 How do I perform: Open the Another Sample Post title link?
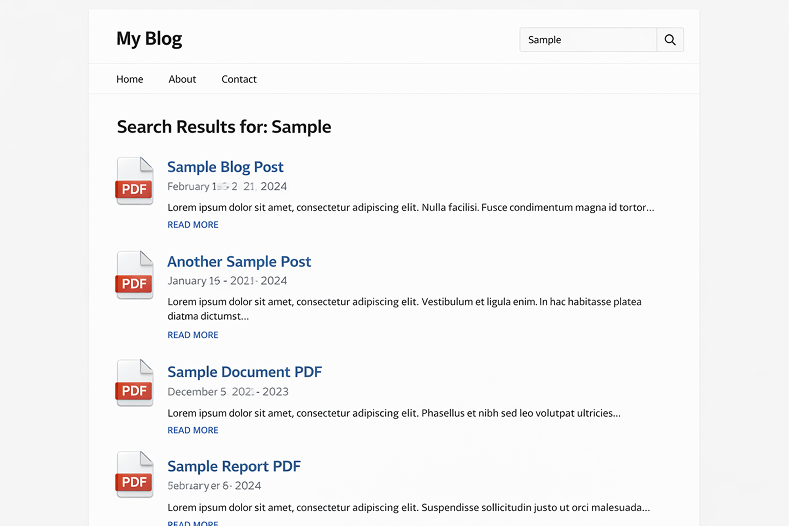239,262
